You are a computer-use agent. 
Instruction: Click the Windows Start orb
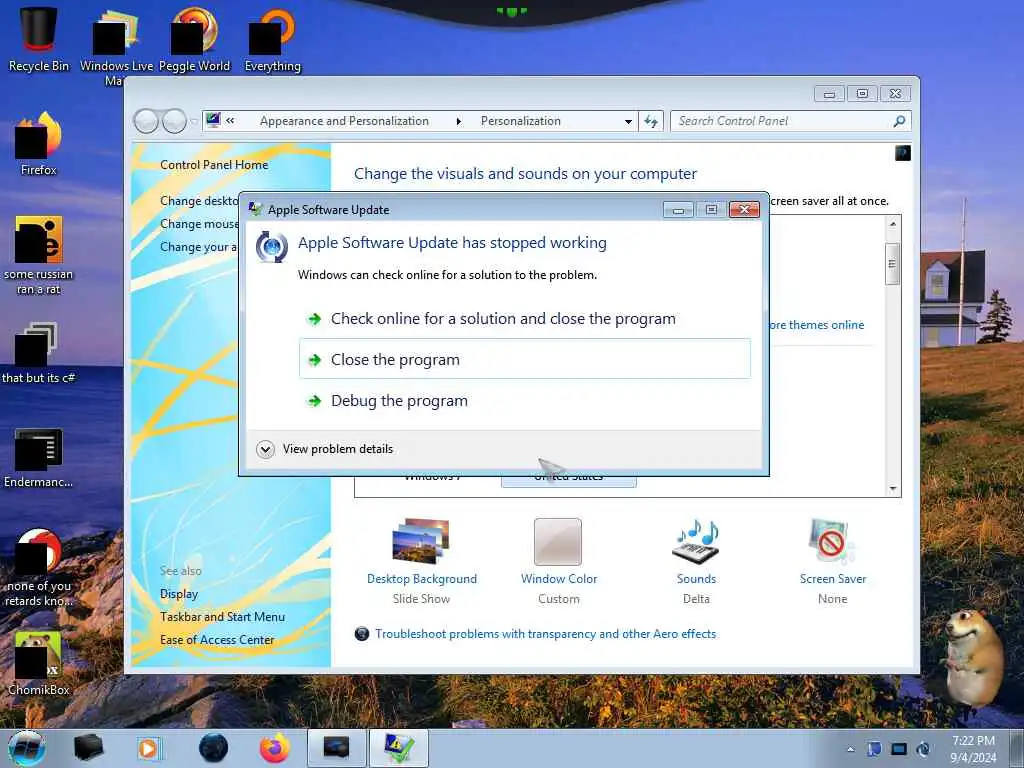coord(27,748)
